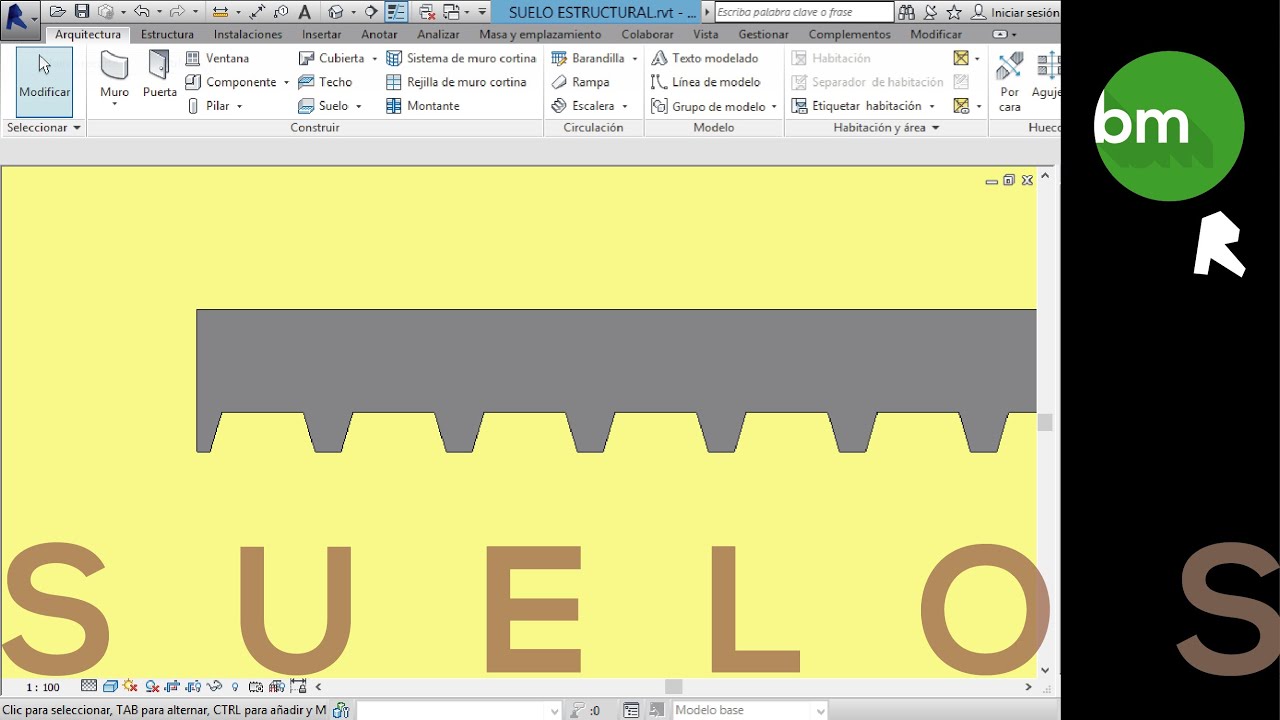Click the Redo arrow icon
This screenshot has width=1280, height=720.
pyautogui.click(x=177, y=12)
